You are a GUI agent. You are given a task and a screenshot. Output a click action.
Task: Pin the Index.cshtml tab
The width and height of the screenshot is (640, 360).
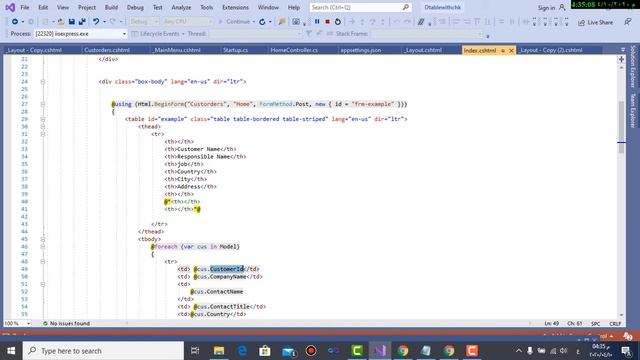pos(503,50)
